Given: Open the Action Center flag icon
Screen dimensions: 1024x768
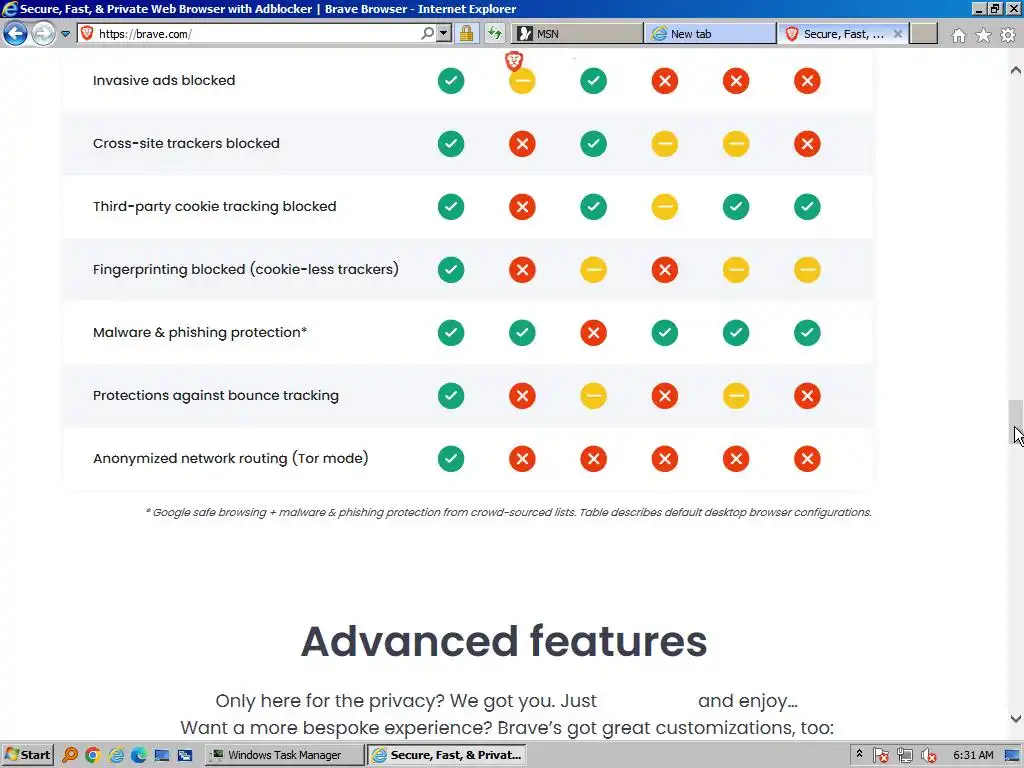Looking at the screenshot, I should [x=880, y=756].
